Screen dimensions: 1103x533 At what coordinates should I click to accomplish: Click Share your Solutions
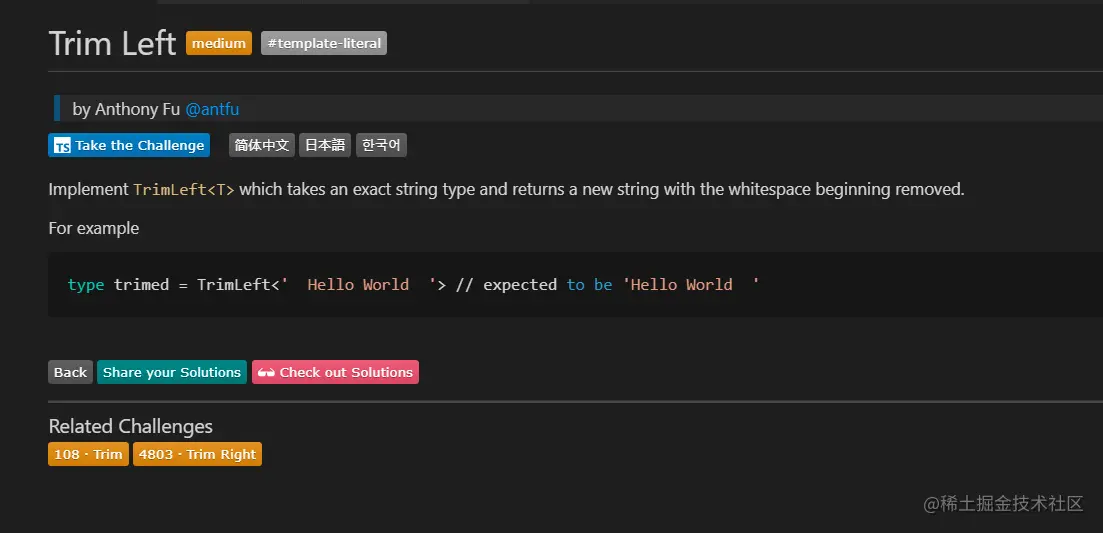point(172,373)
